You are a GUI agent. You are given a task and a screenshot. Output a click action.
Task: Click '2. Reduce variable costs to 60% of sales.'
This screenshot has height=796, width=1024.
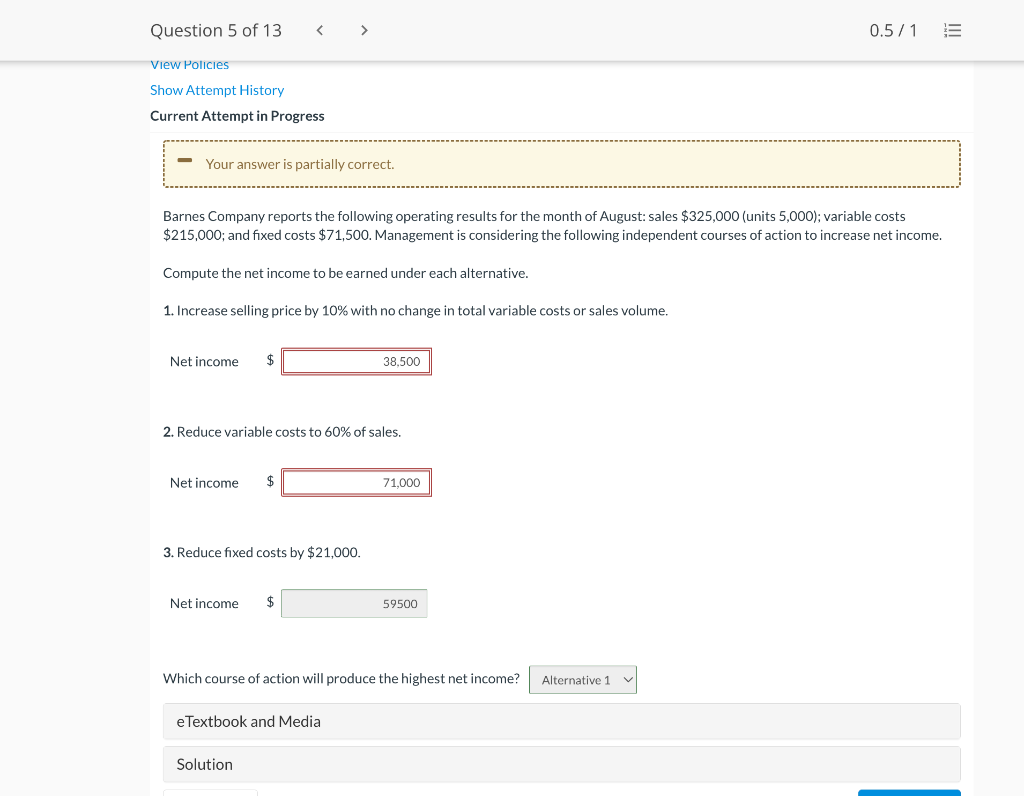(282, 432)
